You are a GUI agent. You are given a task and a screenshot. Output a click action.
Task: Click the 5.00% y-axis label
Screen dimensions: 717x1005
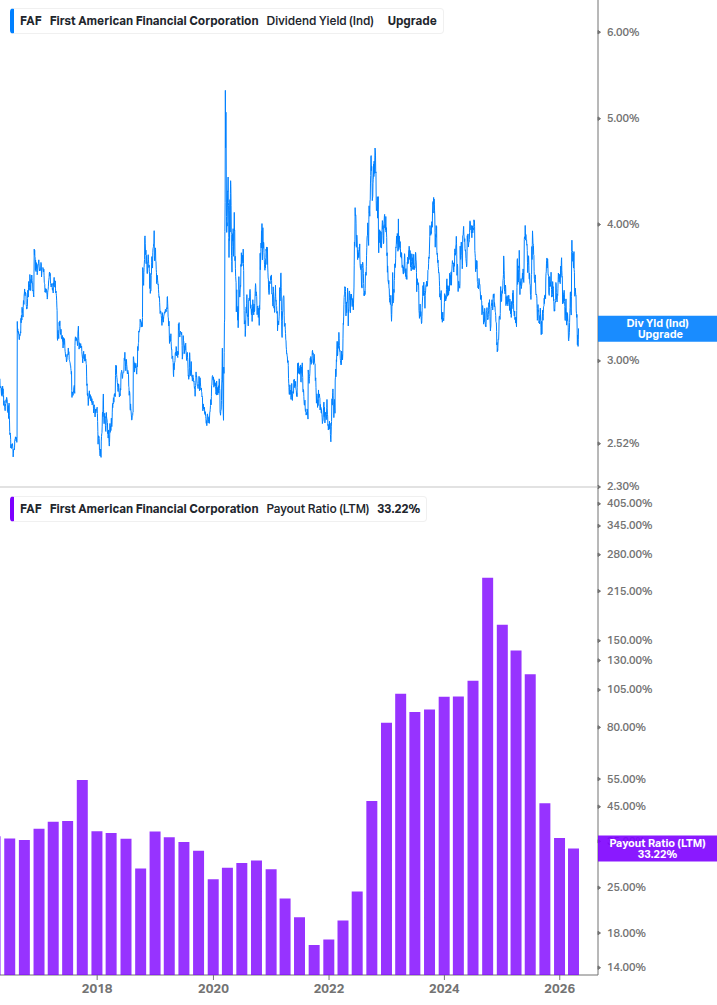point(623,119)
